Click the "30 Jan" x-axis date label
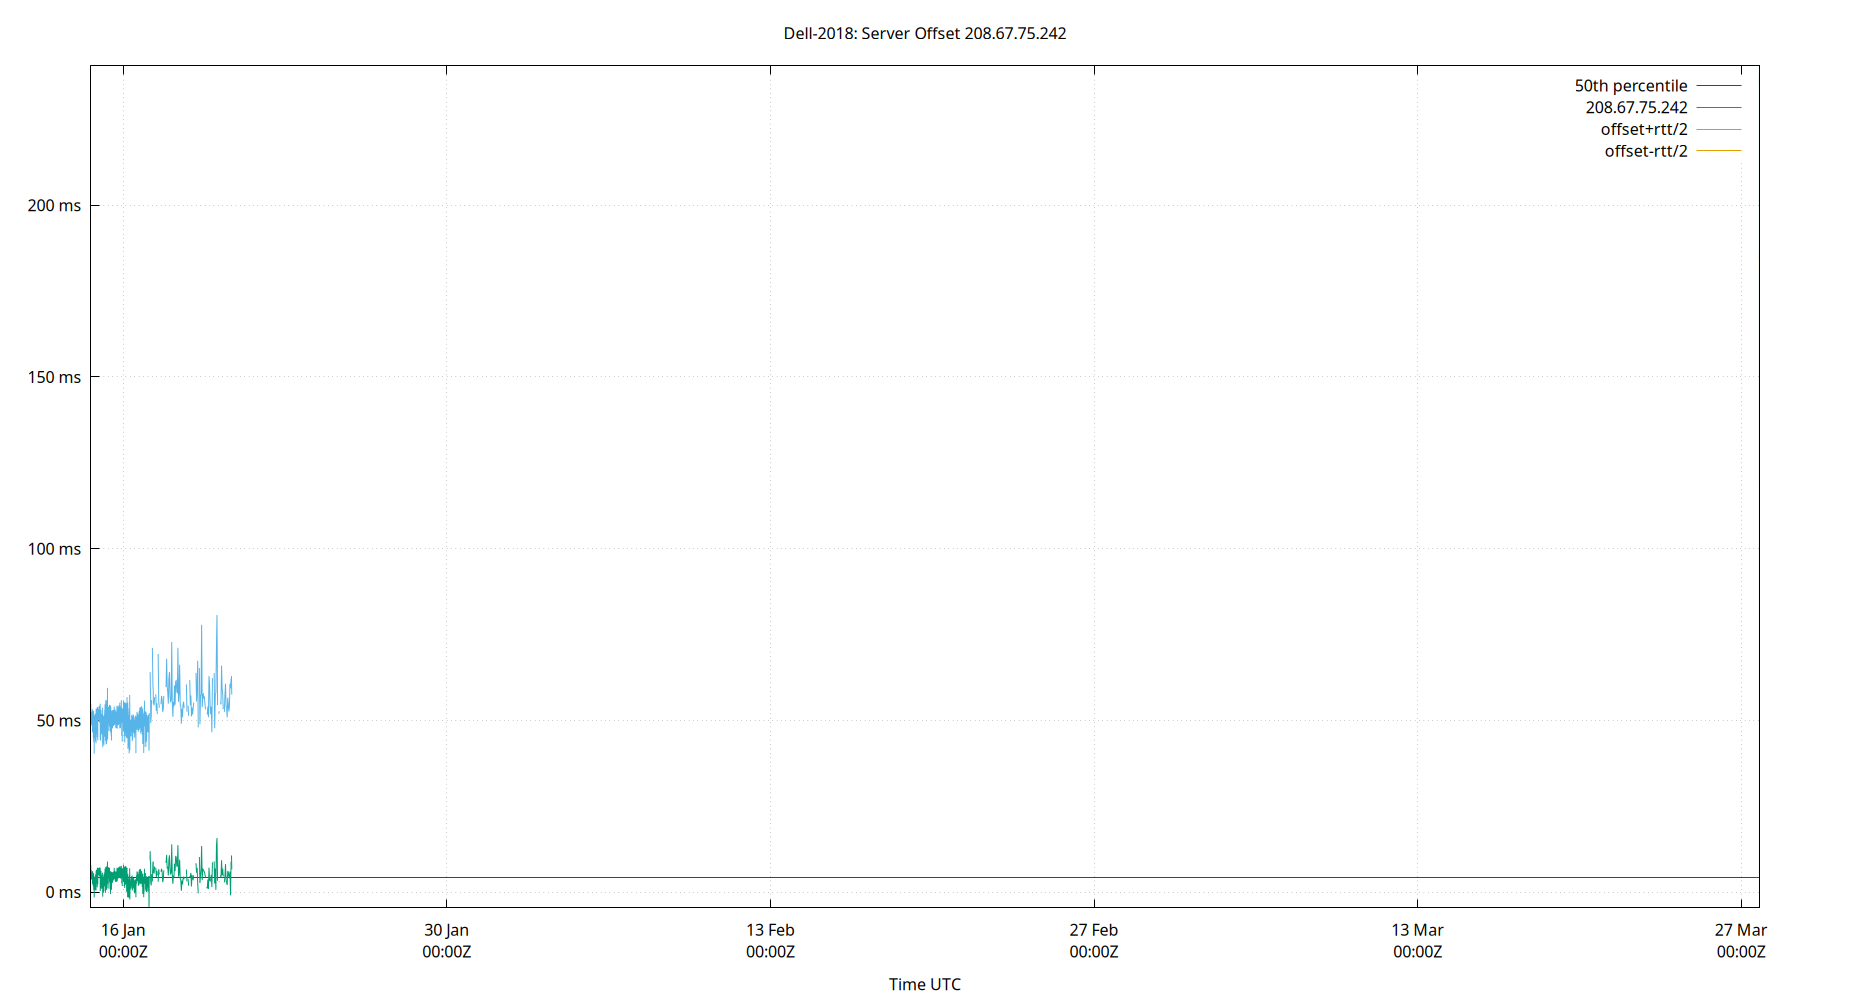The height and width of the screenshot is (1000, 1850). pos(446,930)
